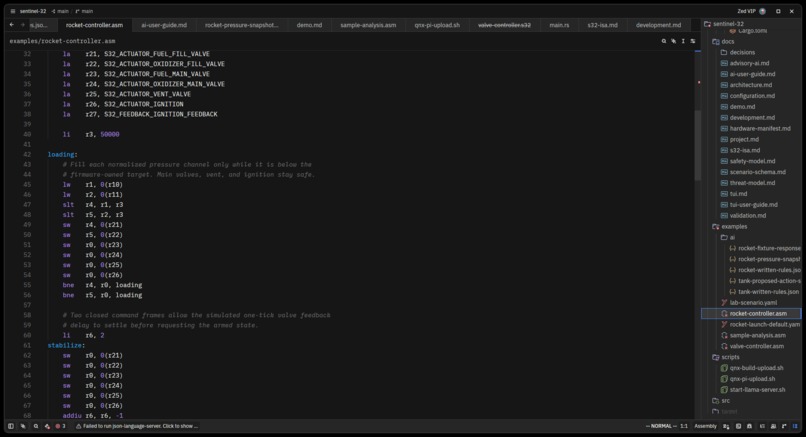Switch to the development.md tab
Image resolution: width=806 pixels, height=437 pixels.
pos(658,25)
